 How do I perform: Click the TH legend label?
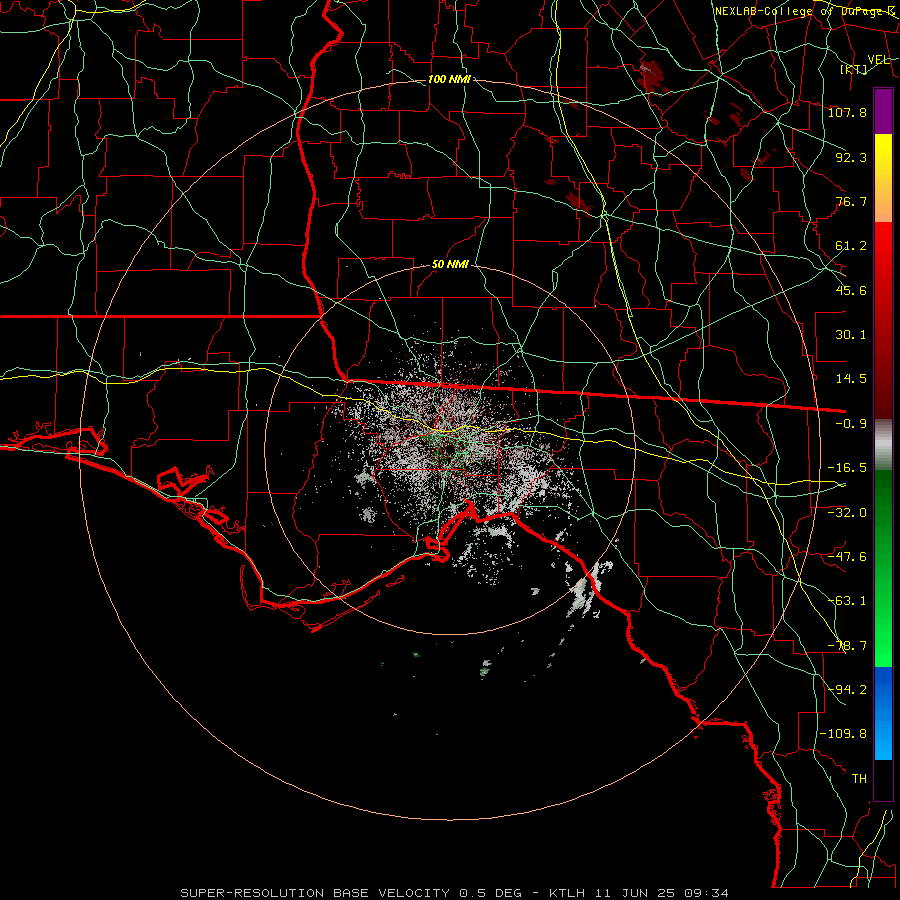pos(859,779)
